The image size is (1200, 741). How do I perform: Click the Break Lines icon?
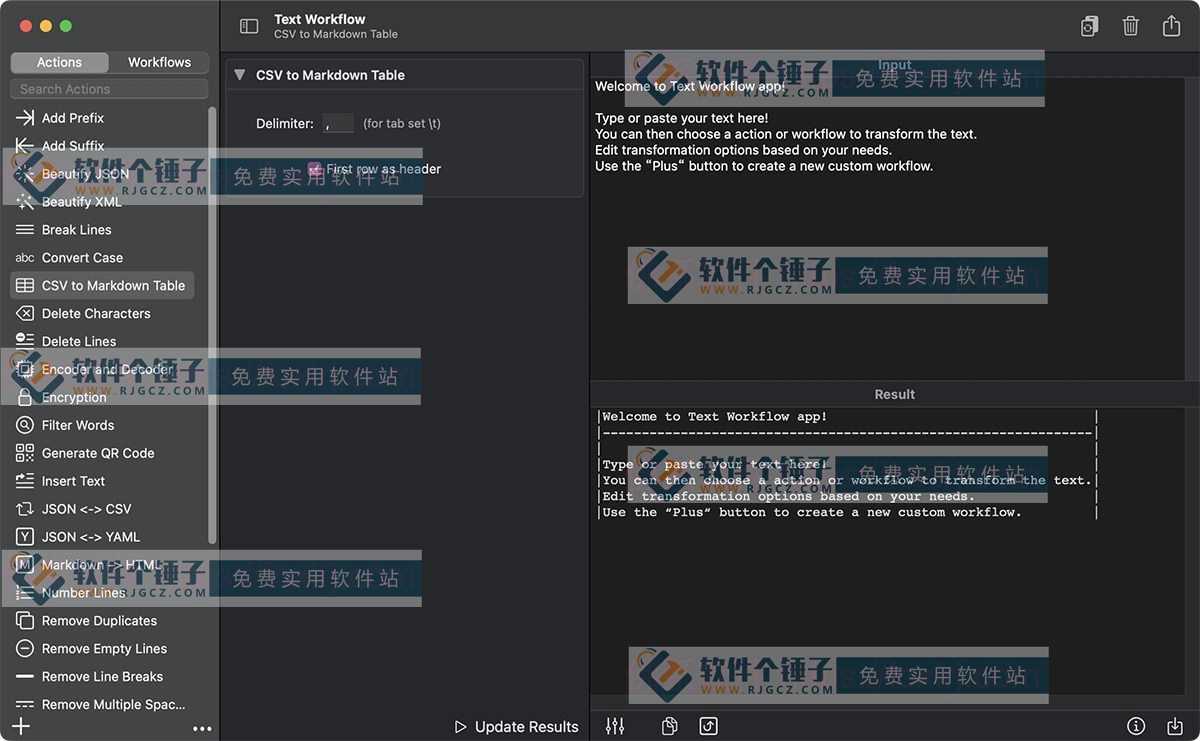(x=25, y=230)
